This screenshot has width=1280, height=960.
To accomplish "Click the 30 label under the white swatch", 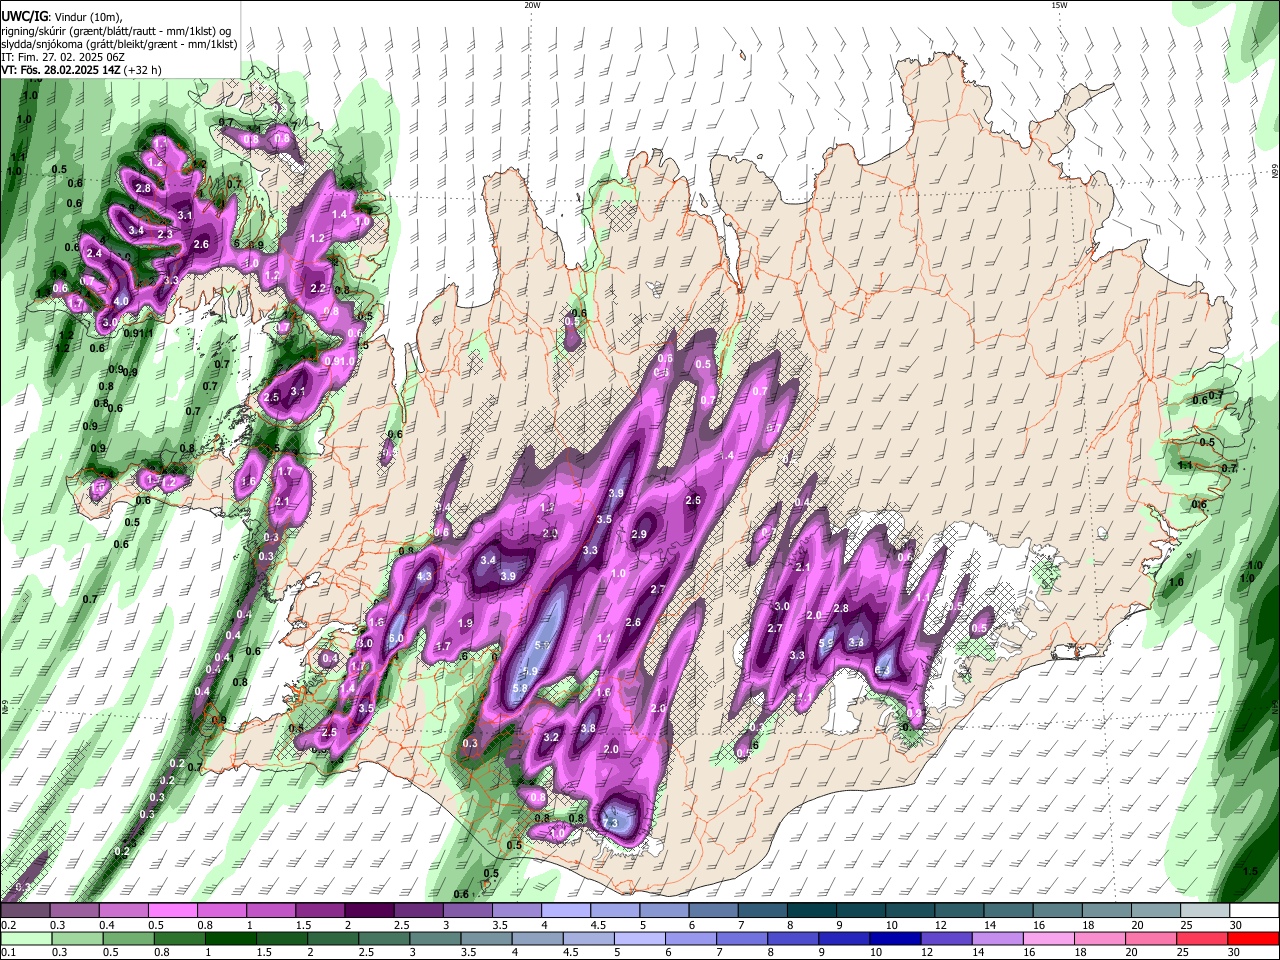I will tap(1235, 925).
